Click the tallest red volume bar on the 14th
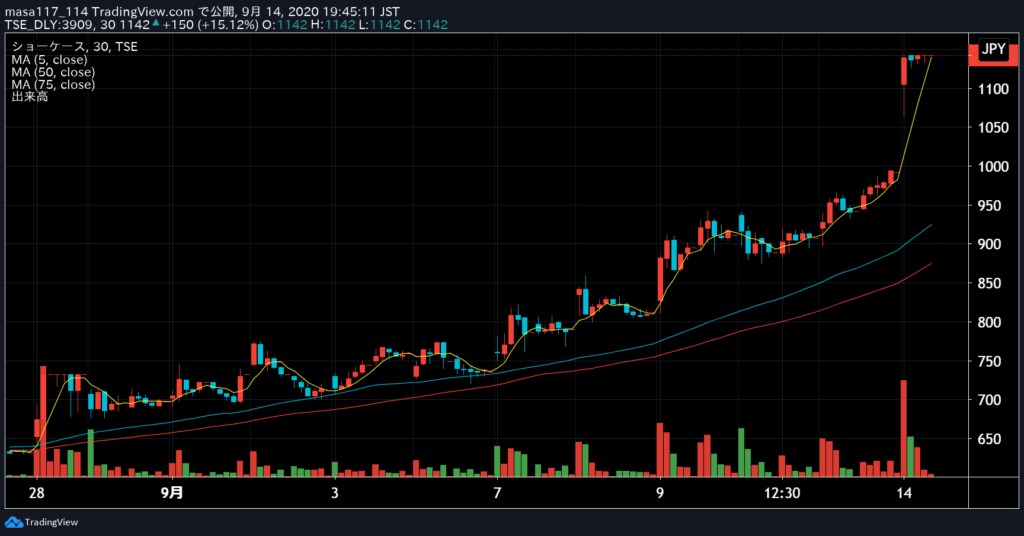Screen dimensions: 1024x536 [x=904, y=428]
